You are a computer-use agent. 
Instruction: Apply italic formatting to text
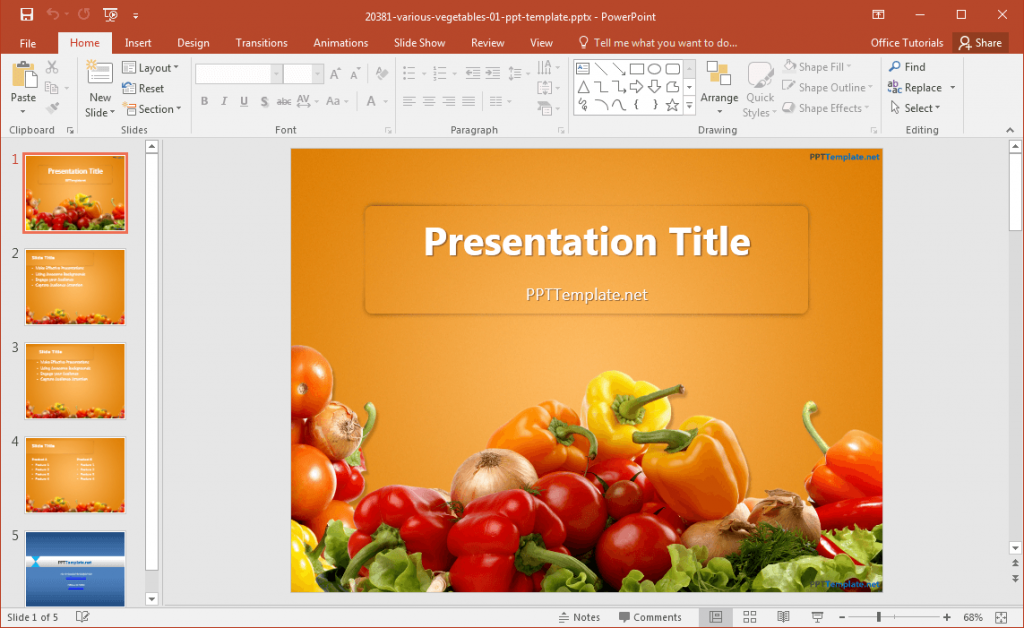[224, 101]
